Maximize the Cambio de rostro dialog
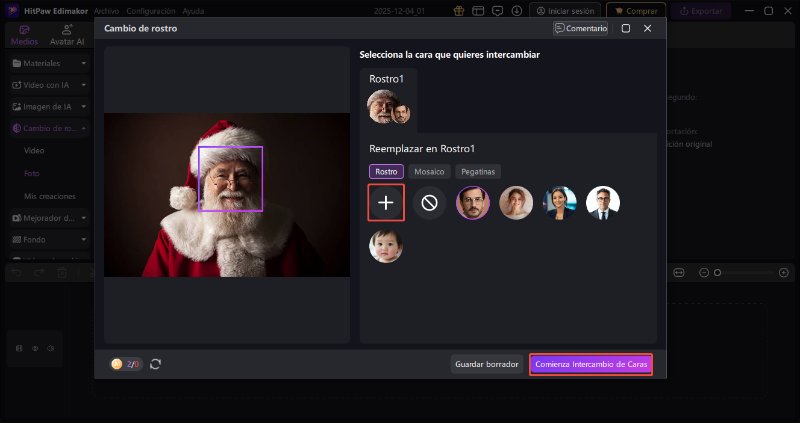Screen dimensions: 800x423 click(x=626, y=29)
